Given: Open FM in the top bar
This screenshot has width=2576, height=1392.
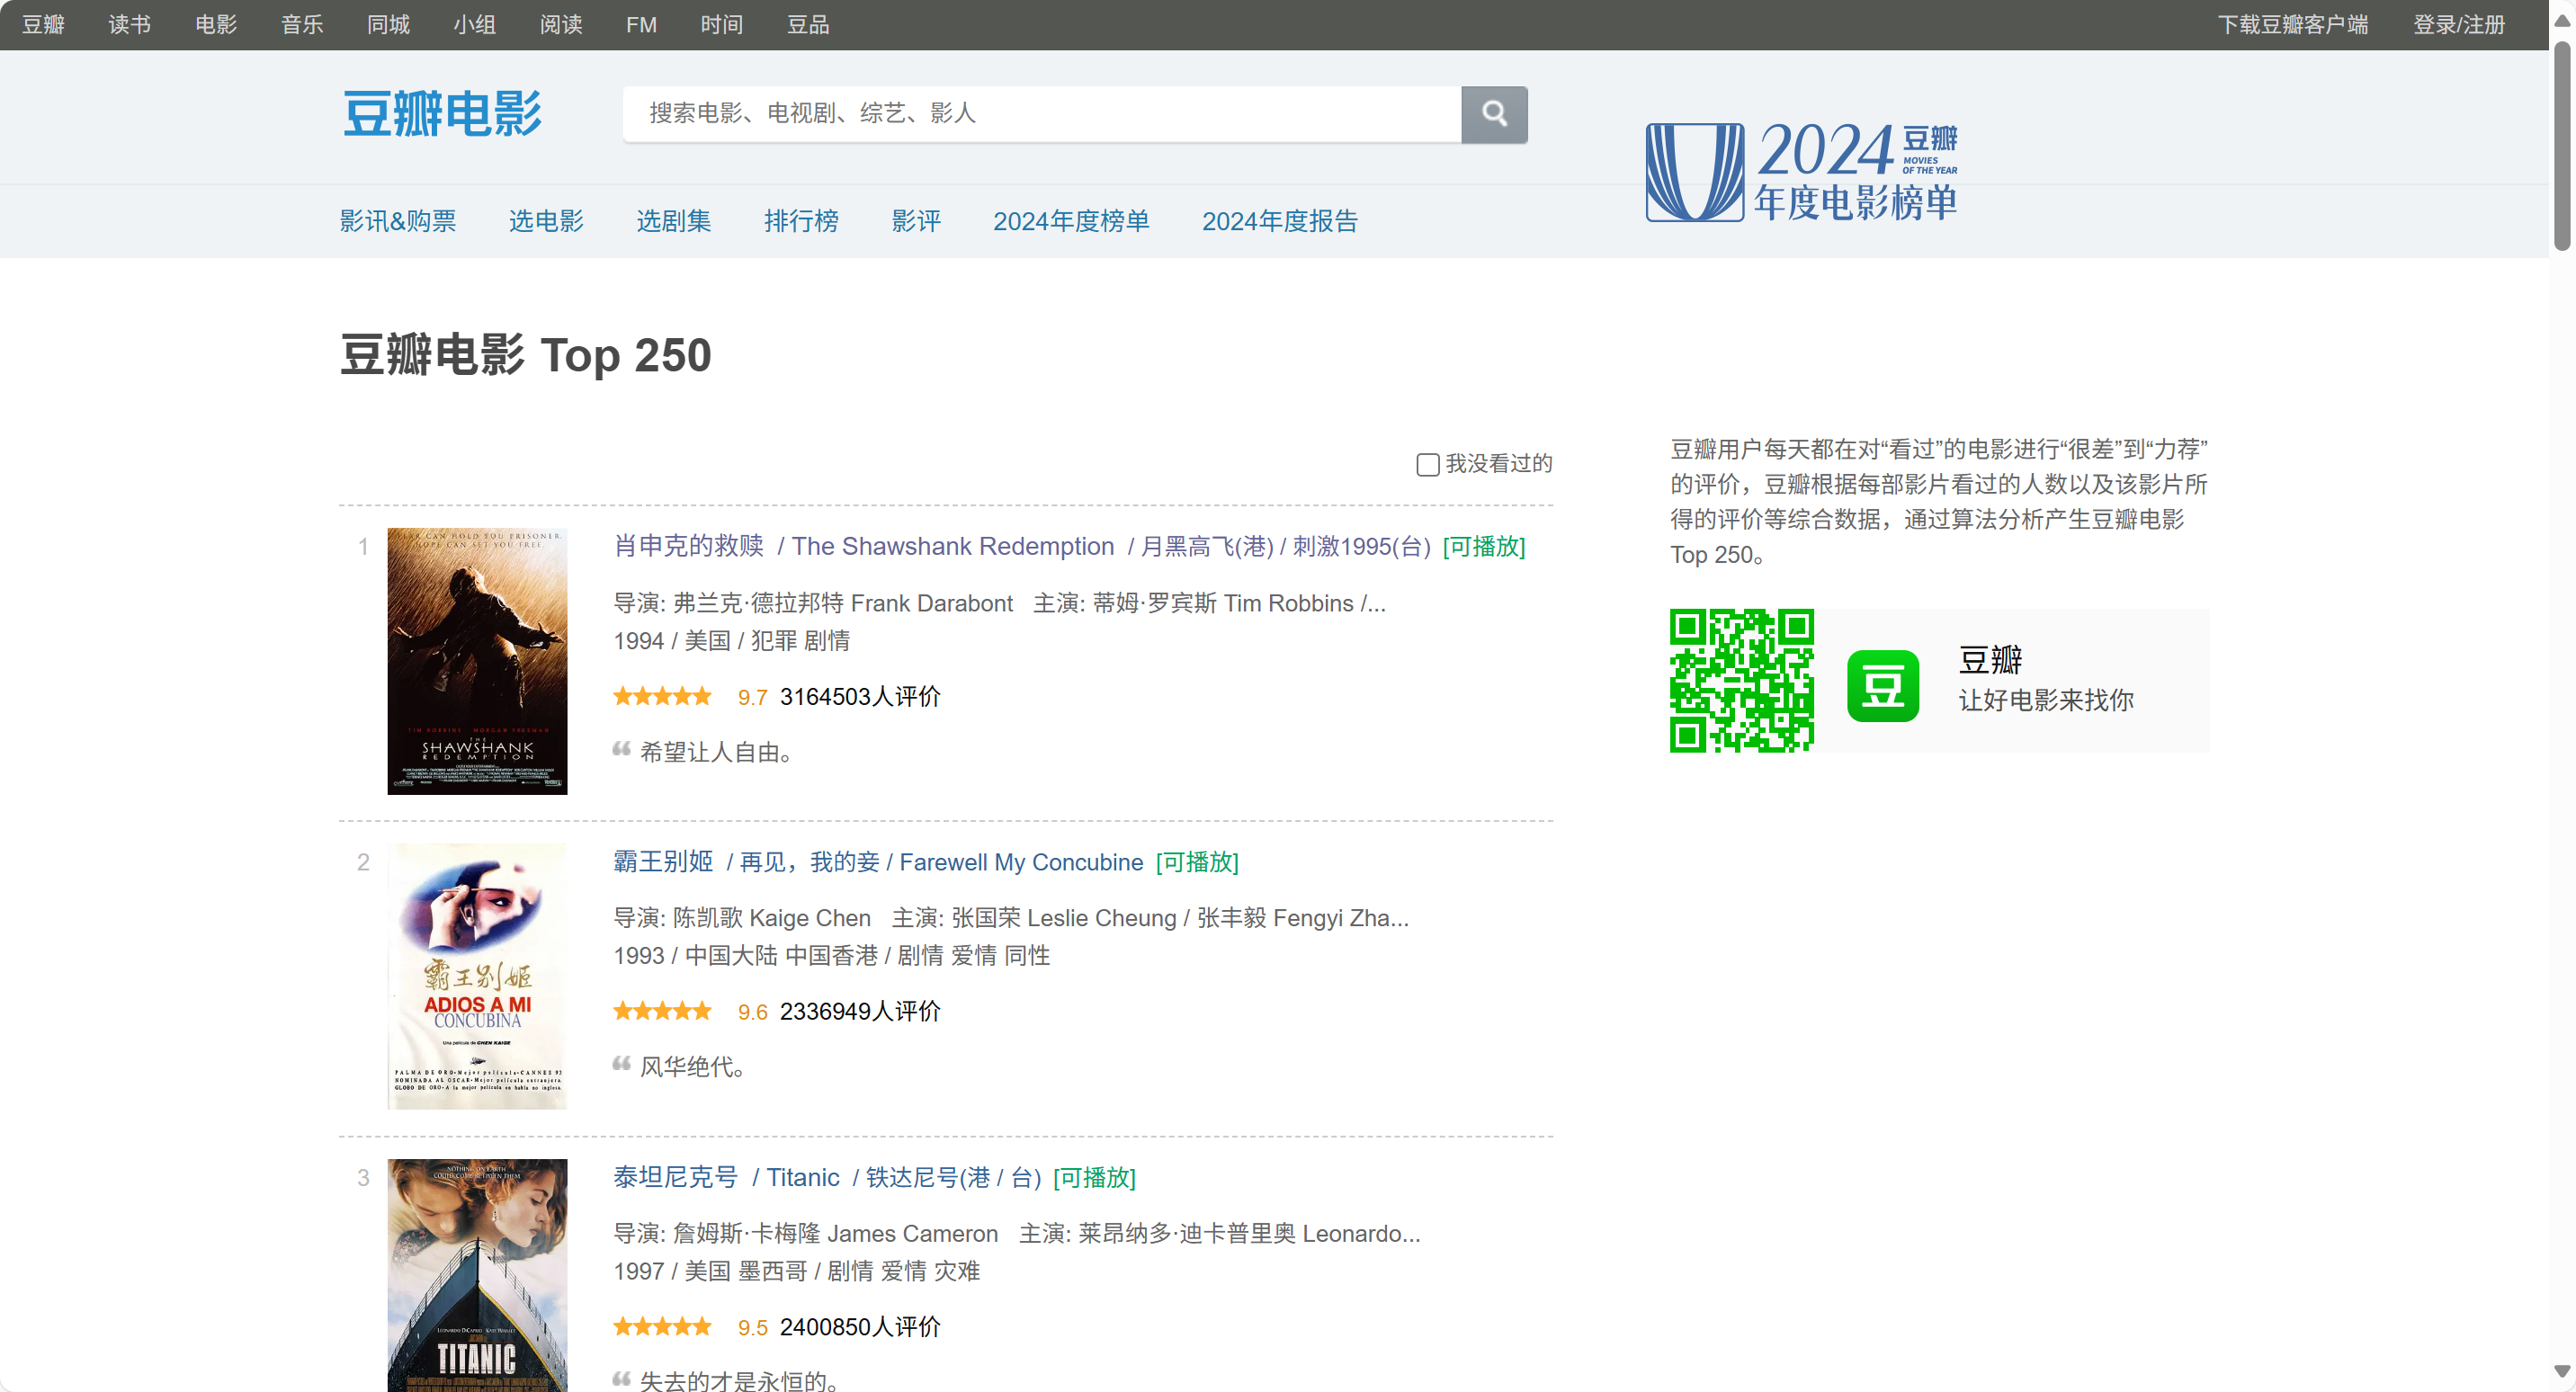Looking at the screenshot, I should [x=641, y=25].
